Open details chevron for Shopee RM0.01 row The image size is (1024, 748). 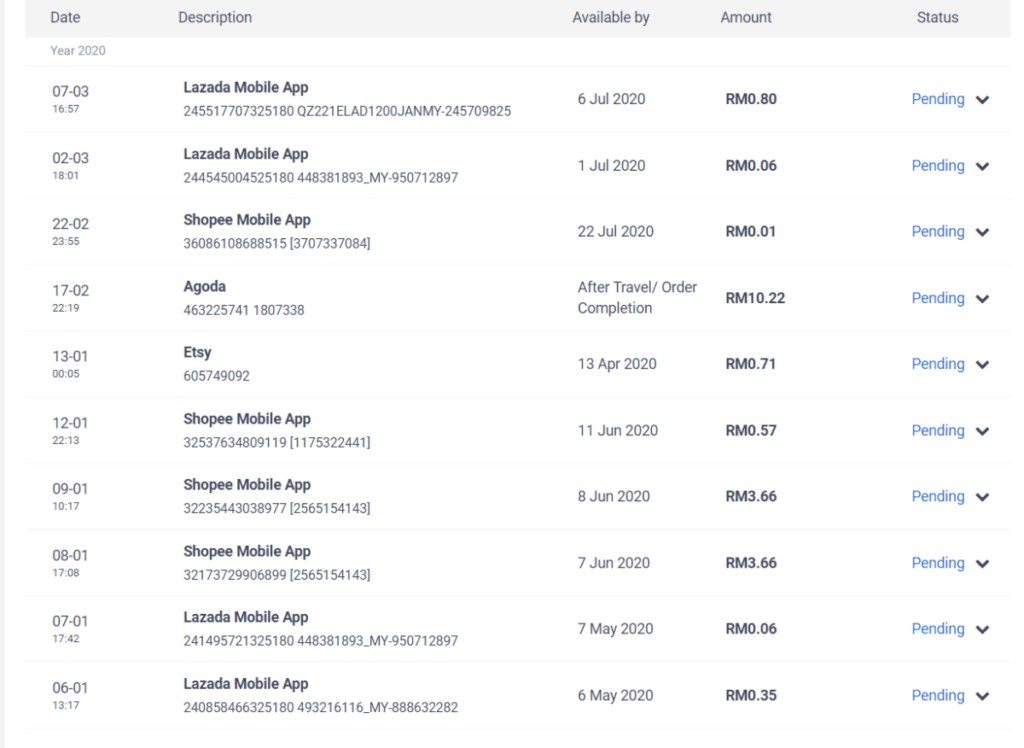click(982, 233)
